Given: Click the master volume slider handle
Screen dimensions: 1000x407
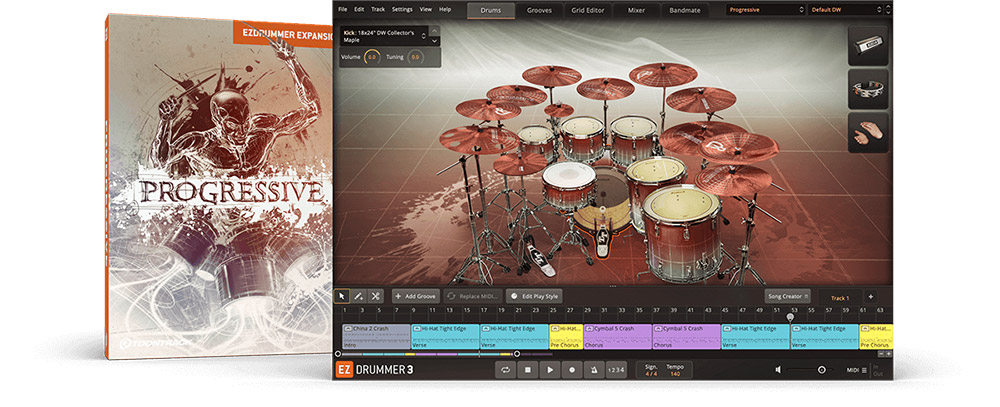Looking at the screenshot, I should (822, 370).
